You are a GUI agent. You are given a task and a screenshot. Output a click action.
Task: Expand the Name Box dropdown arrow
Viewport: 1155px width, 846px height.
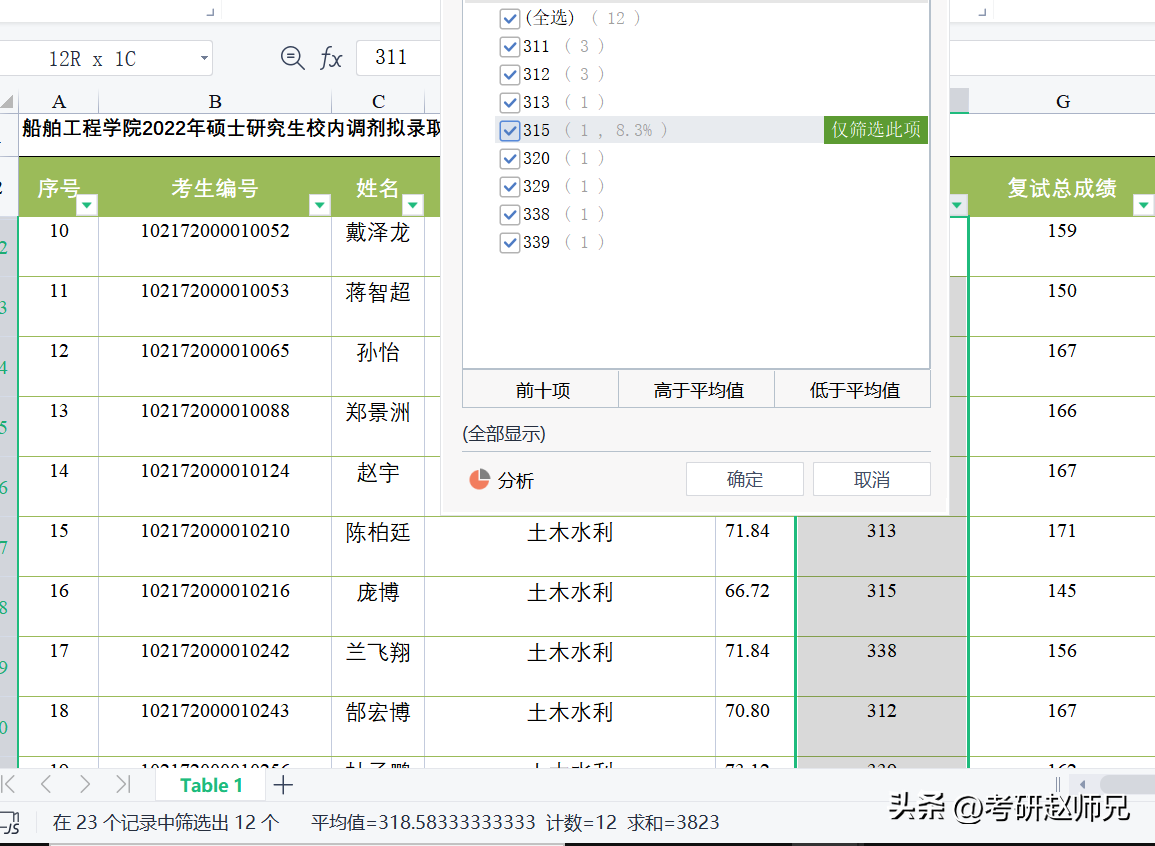tap(204, 58)
